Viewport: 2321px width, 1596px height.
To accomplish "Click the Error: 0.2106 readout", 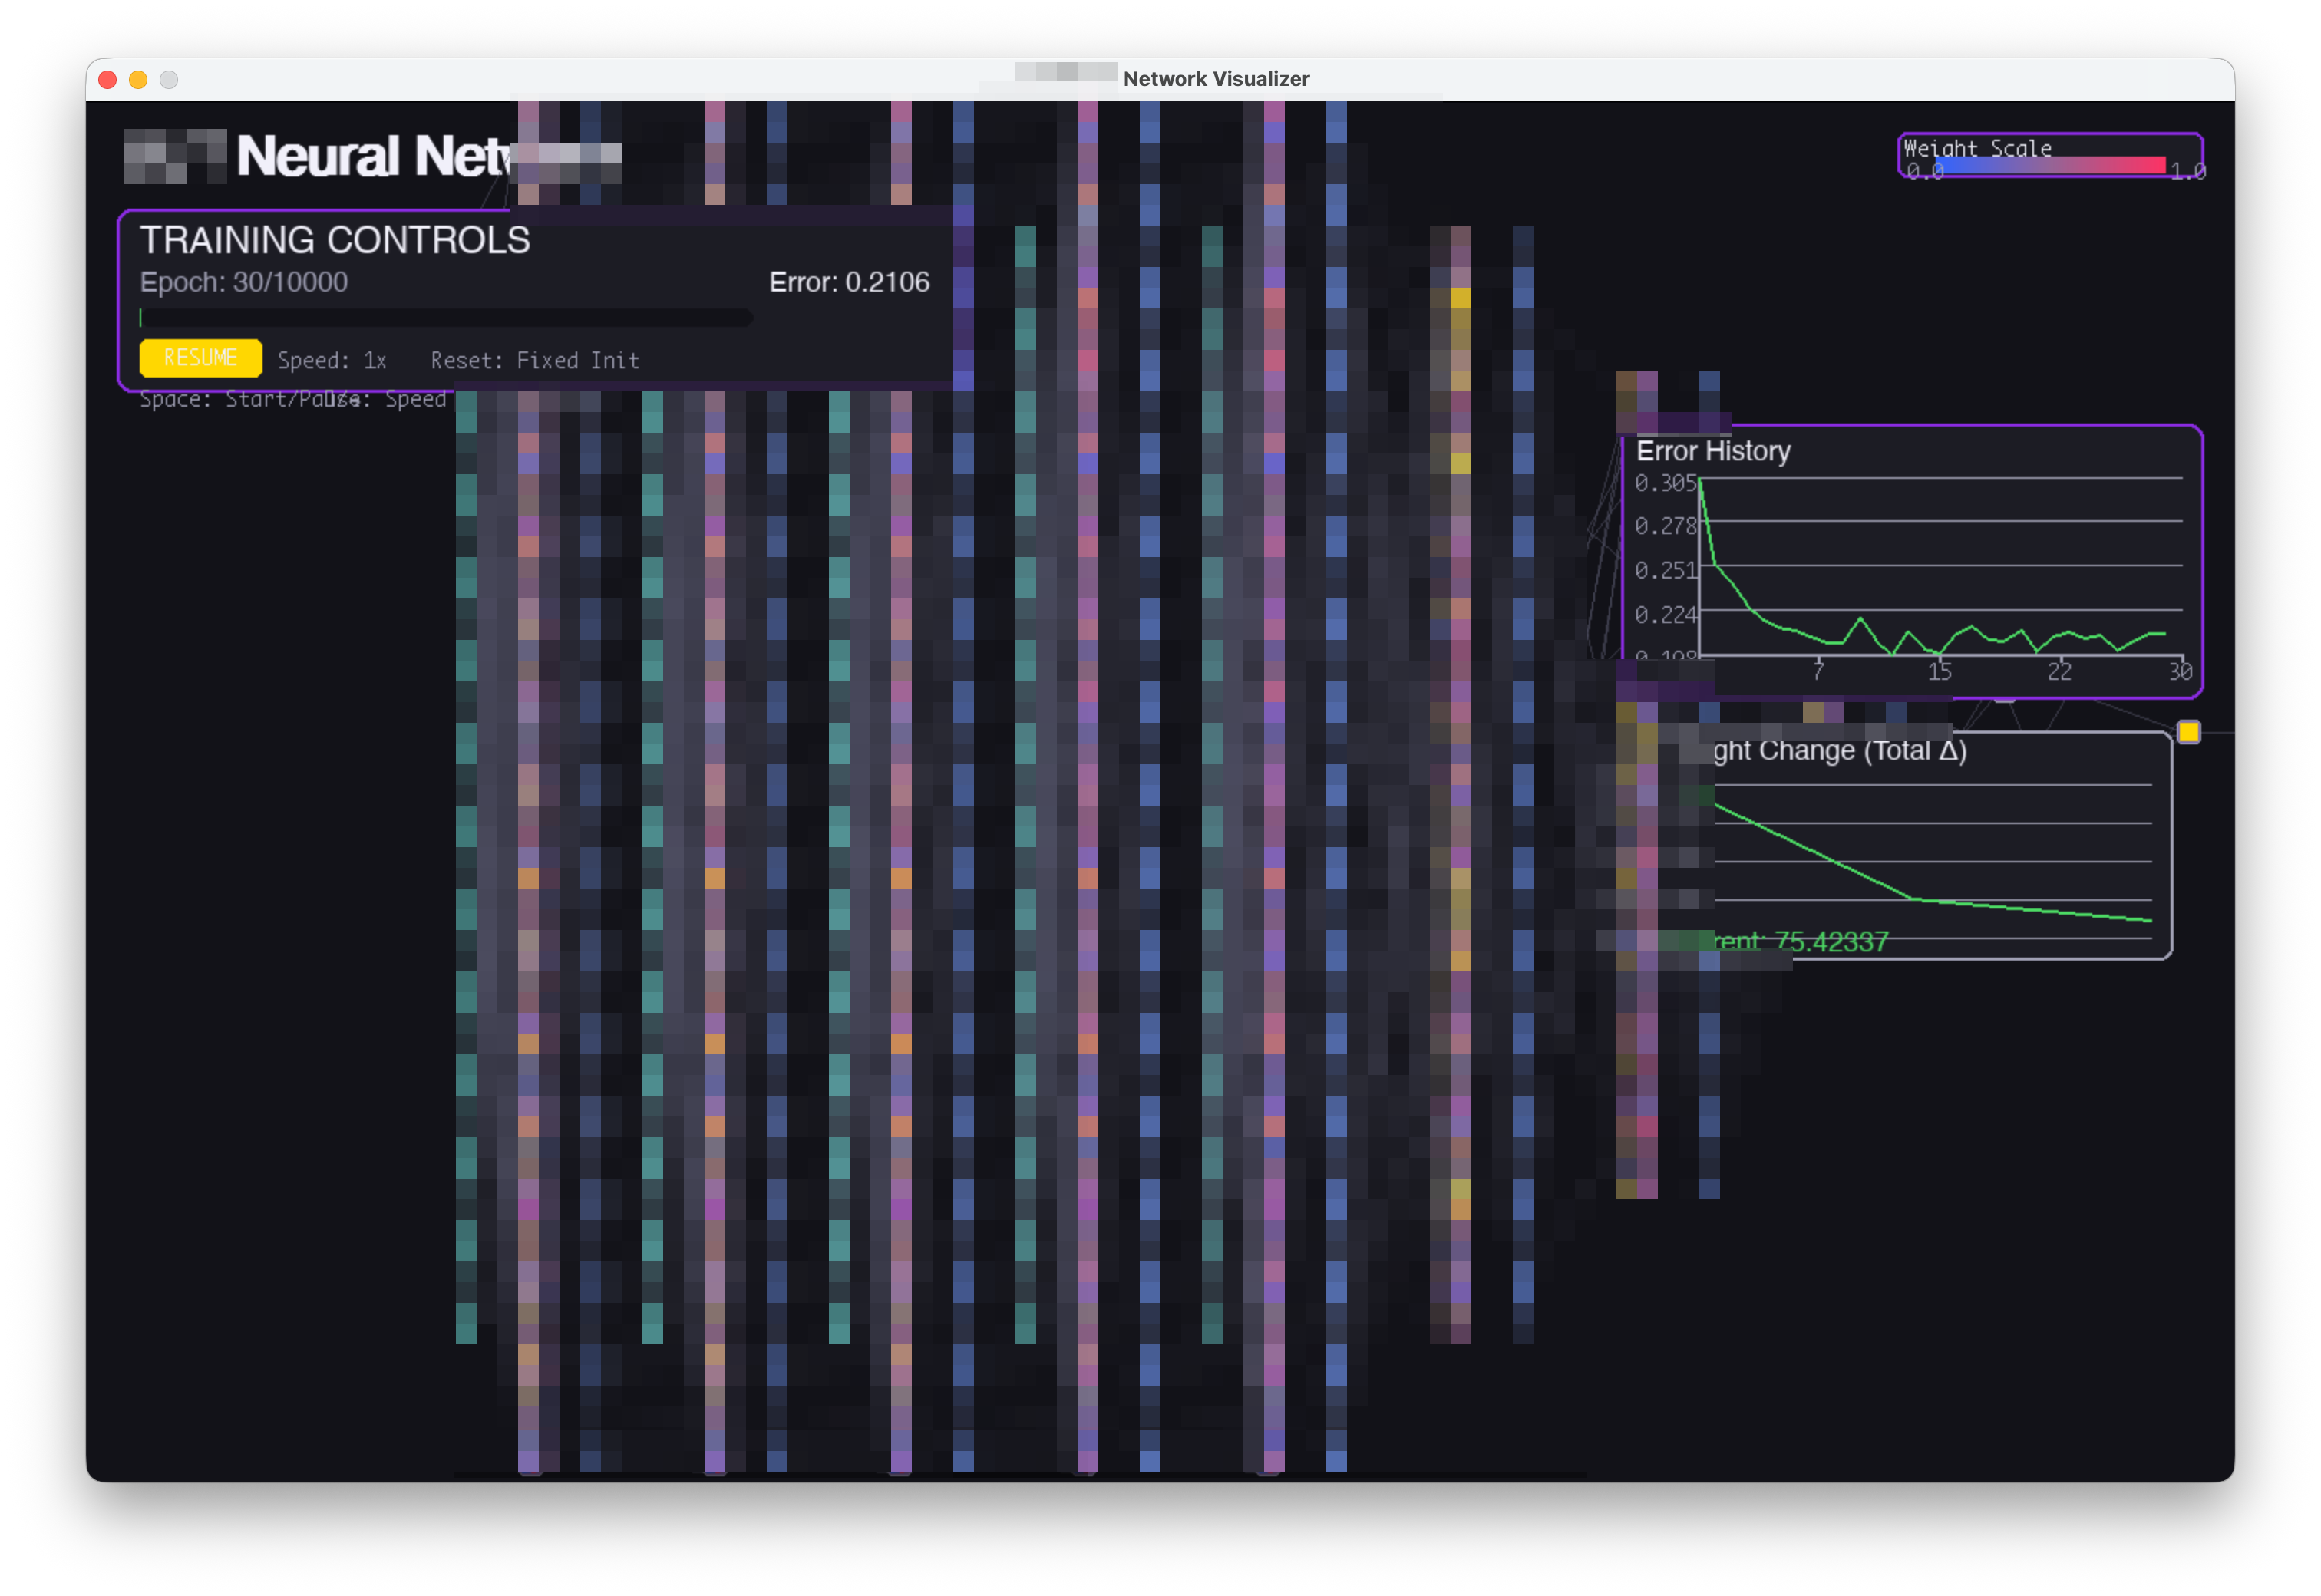I will (848, 282).
